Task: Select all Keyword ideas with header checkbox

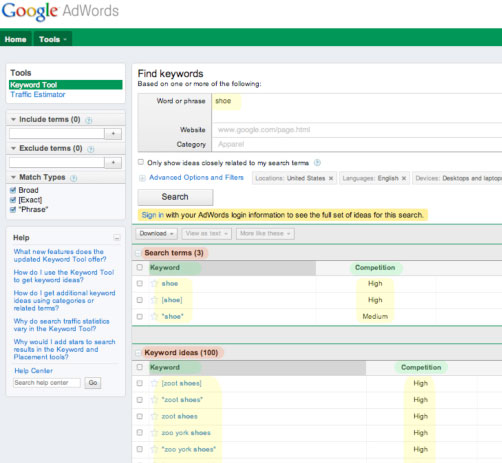Action: [140, 367]
